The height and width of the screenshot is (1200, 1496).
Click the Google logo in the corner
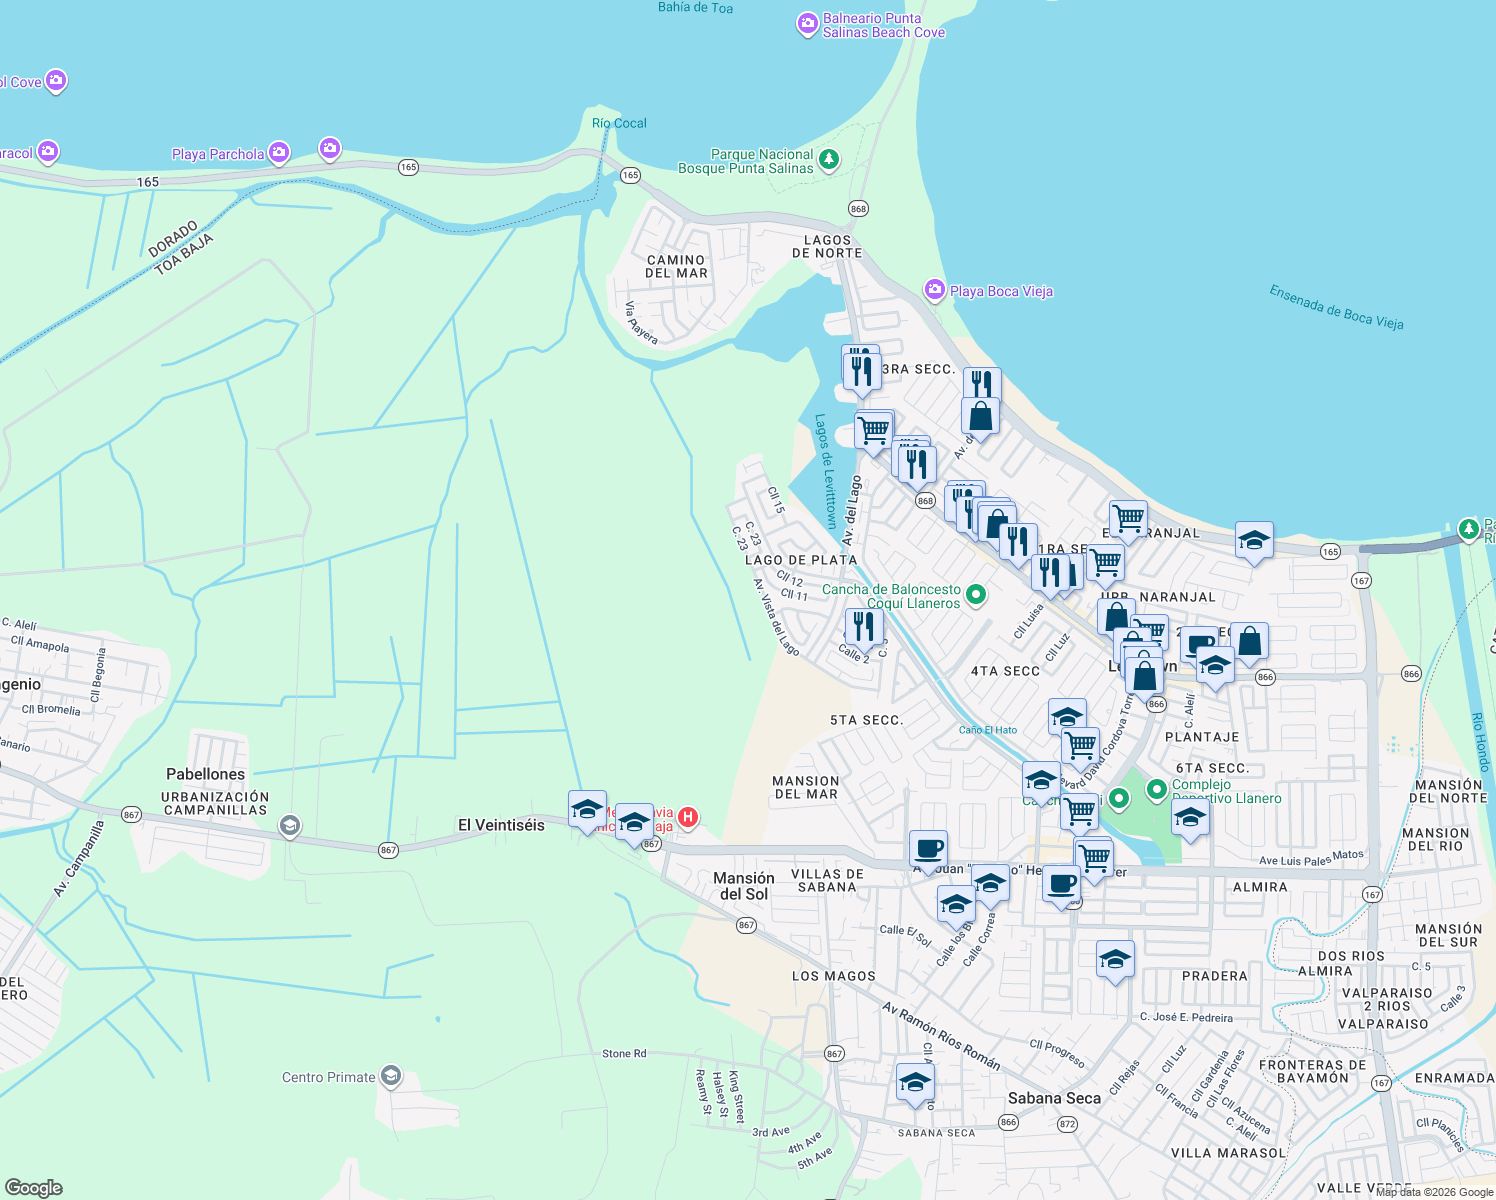click(34, 1186)
